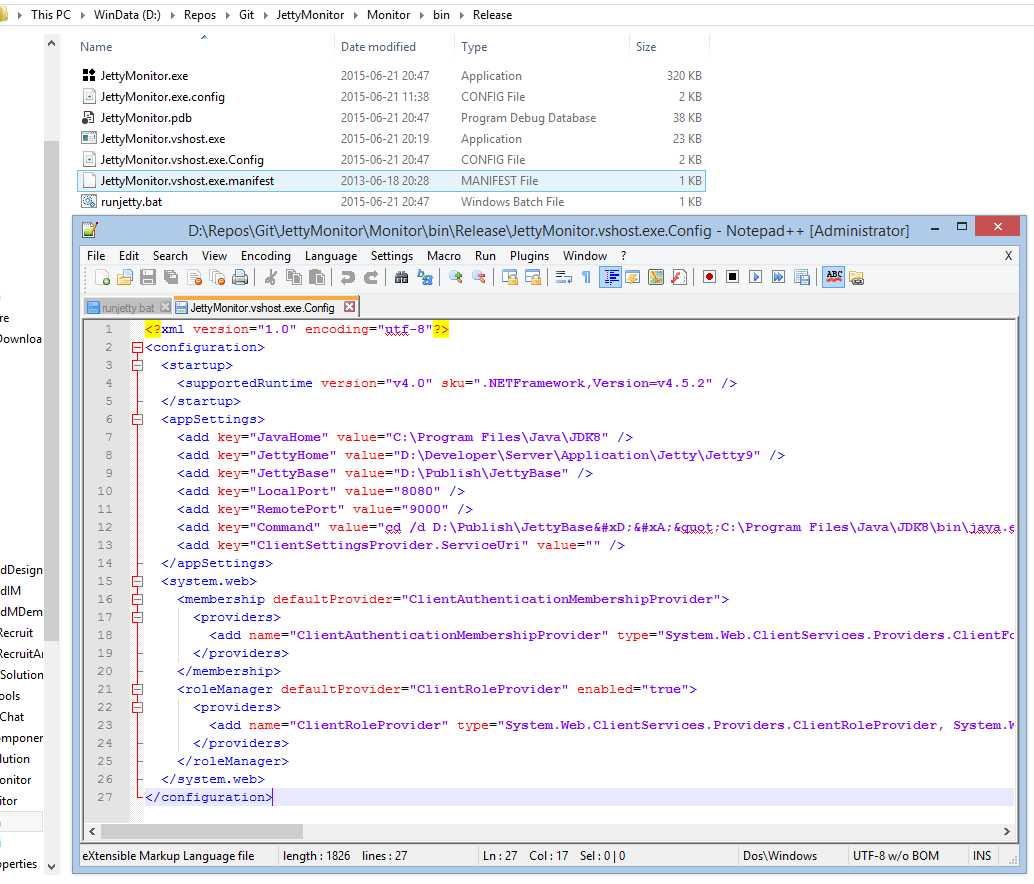
Task: Select runjetty.bat in Explorer file list
Action: (391, 202)
